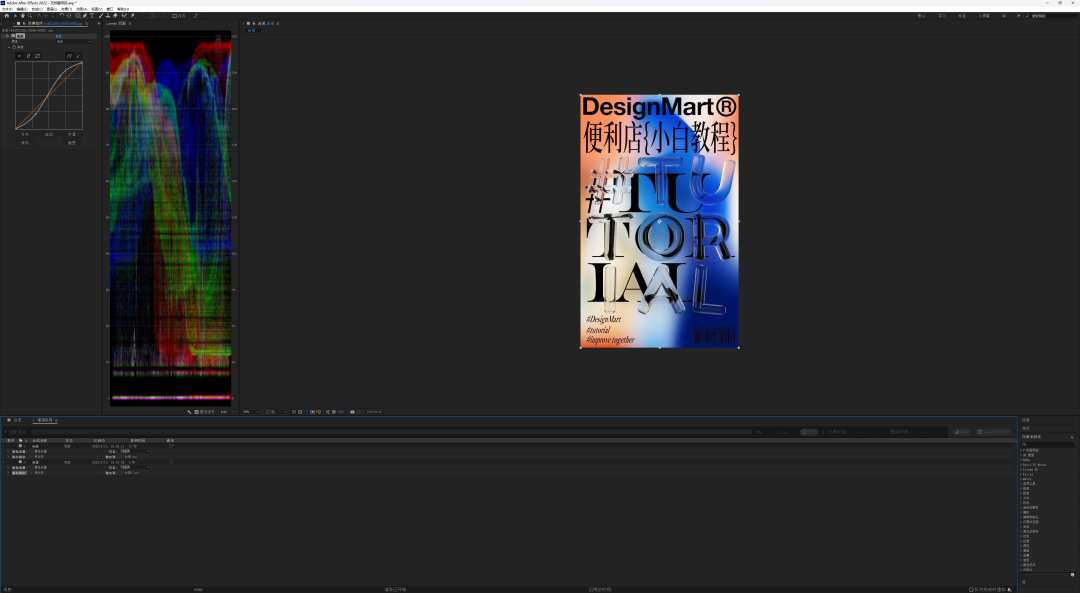This screenshot has width=1080, height=593.
Task: Open the 文件 (File) menu
Action: tap(8, 9)
